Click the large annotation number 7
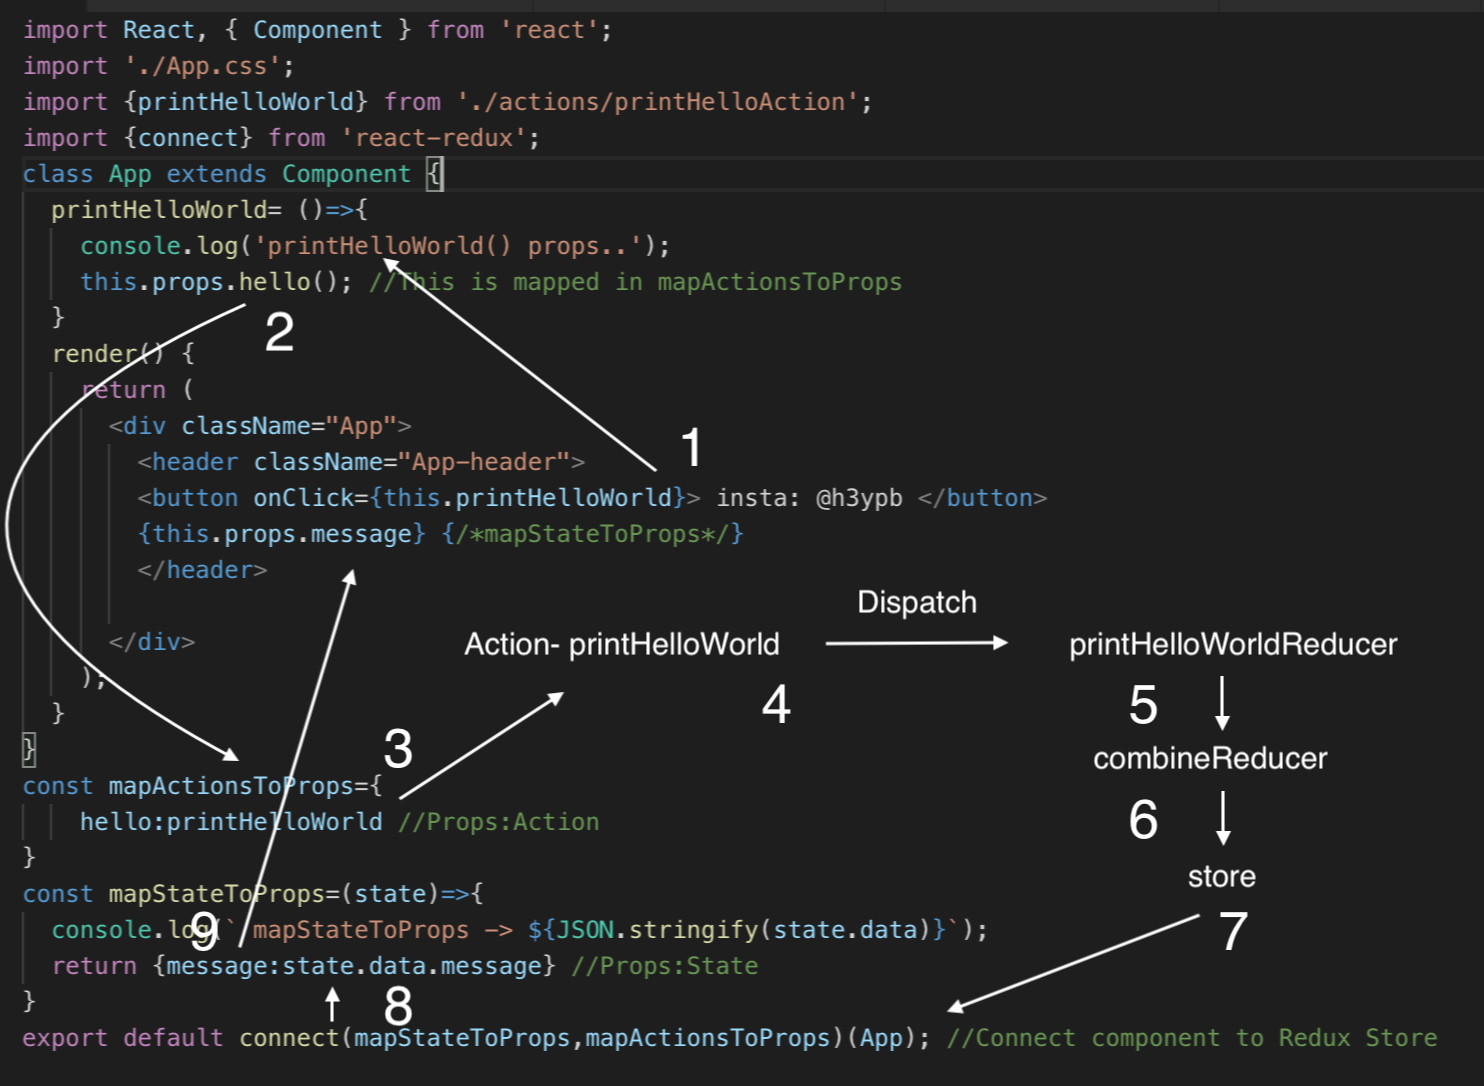Viewport: 1484px width, 1086px height. click(x=1233, y=931)
